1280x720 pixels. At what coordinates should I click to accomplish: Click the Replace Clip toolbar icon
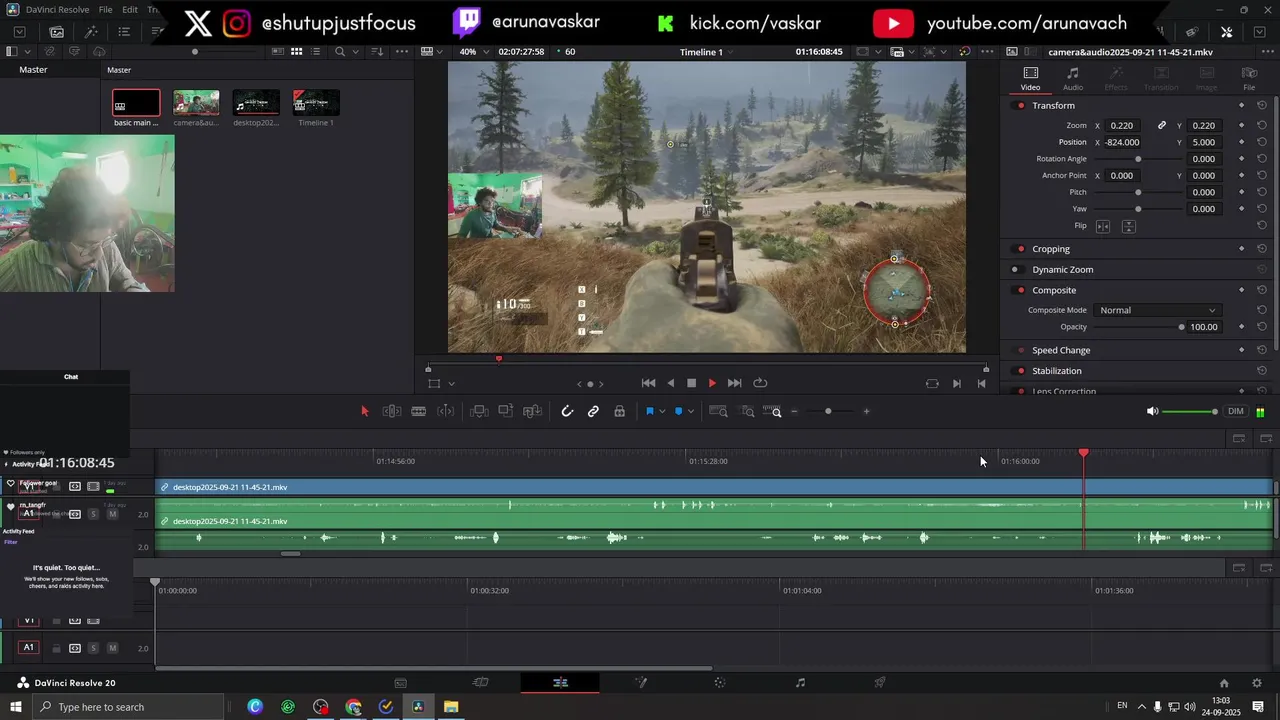tap(533, 411)
